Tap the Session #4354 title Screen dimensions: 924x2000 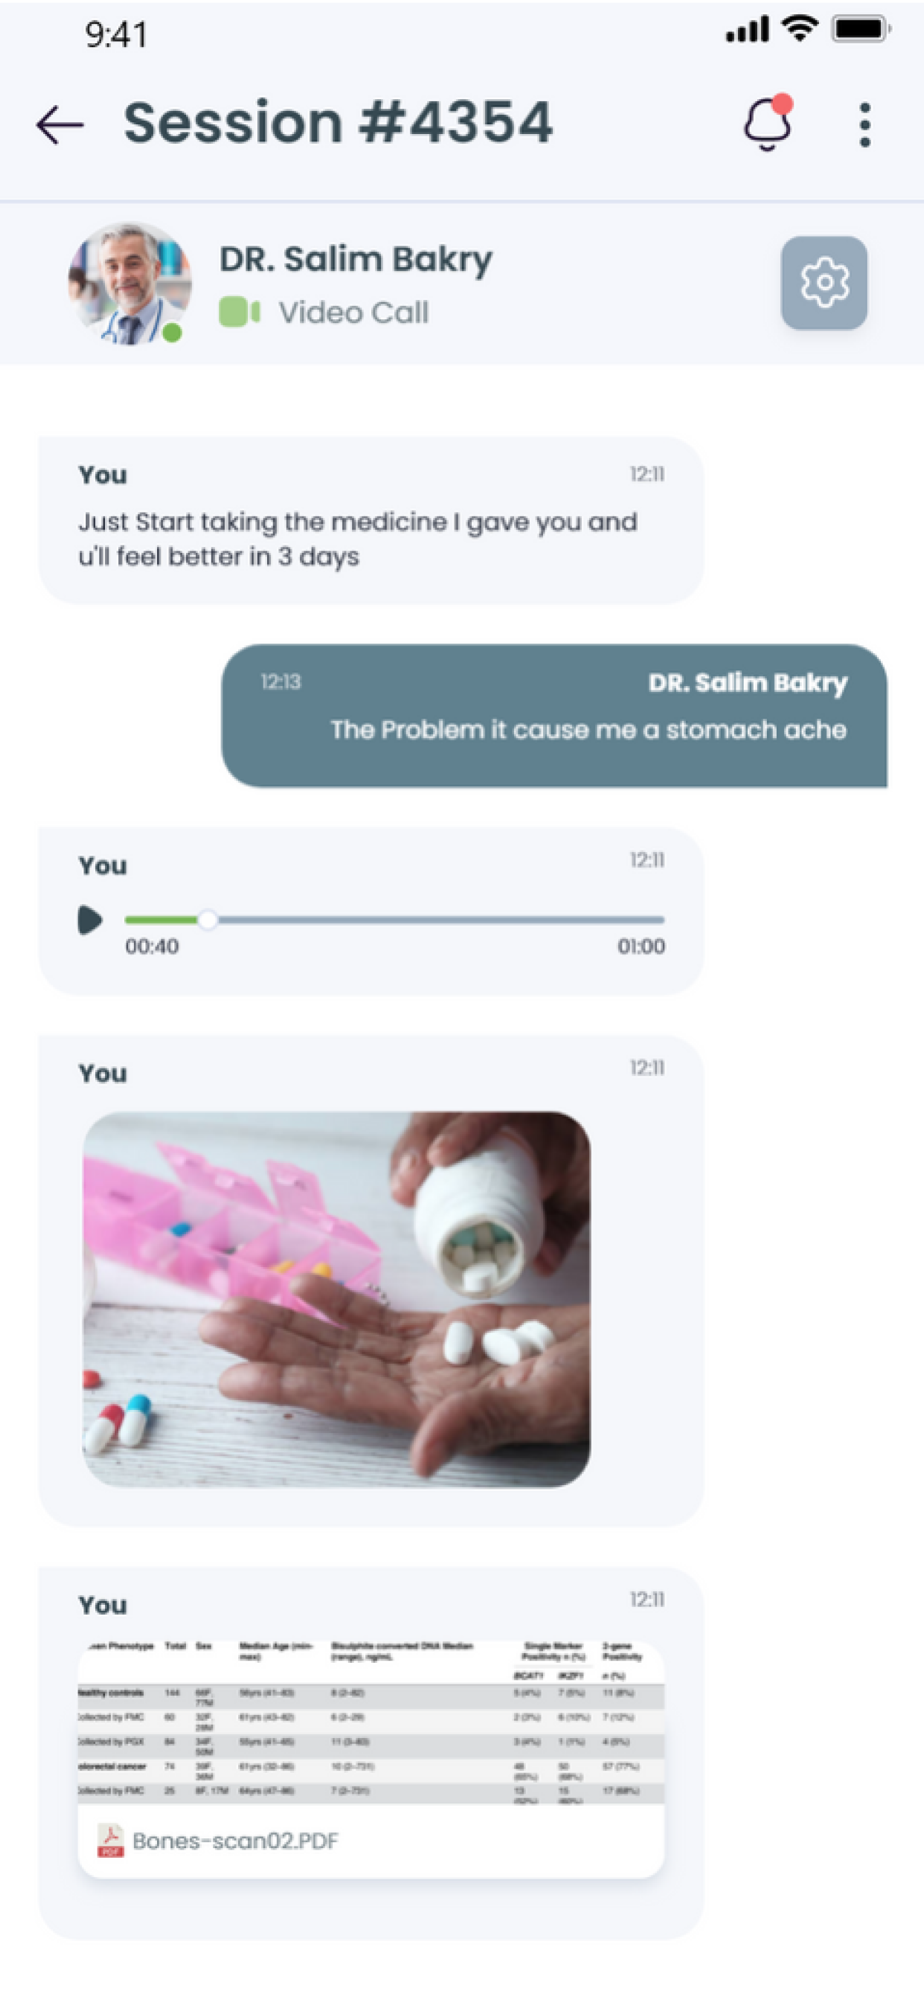(x=337, y=122)
